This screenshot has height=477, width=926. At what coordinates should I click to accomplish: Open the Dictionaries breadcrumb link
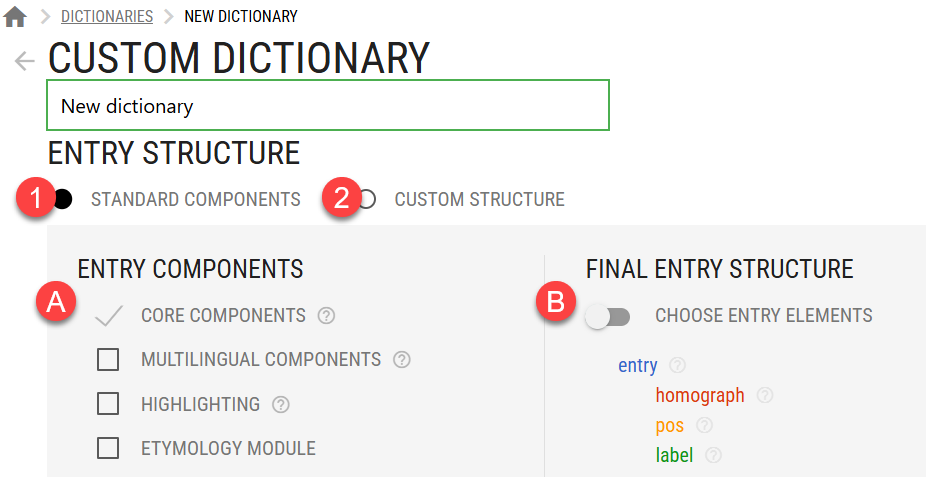coord(107,17)
